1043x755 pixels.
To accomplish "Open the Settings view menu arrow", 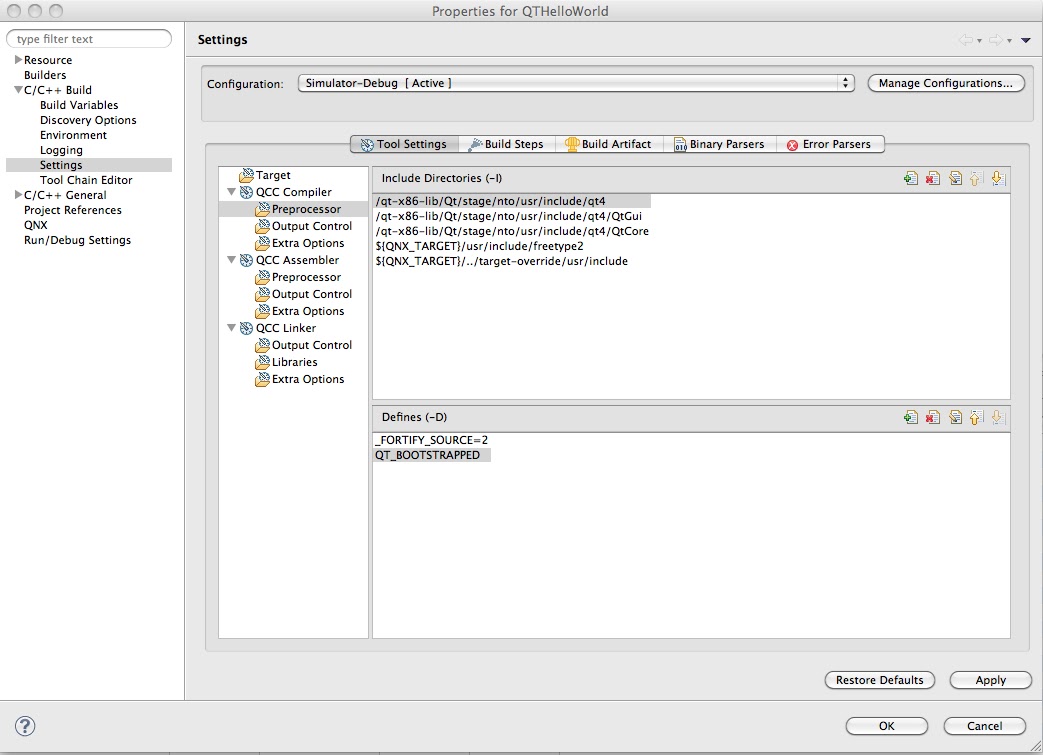I will click(x=1026, y=41).
